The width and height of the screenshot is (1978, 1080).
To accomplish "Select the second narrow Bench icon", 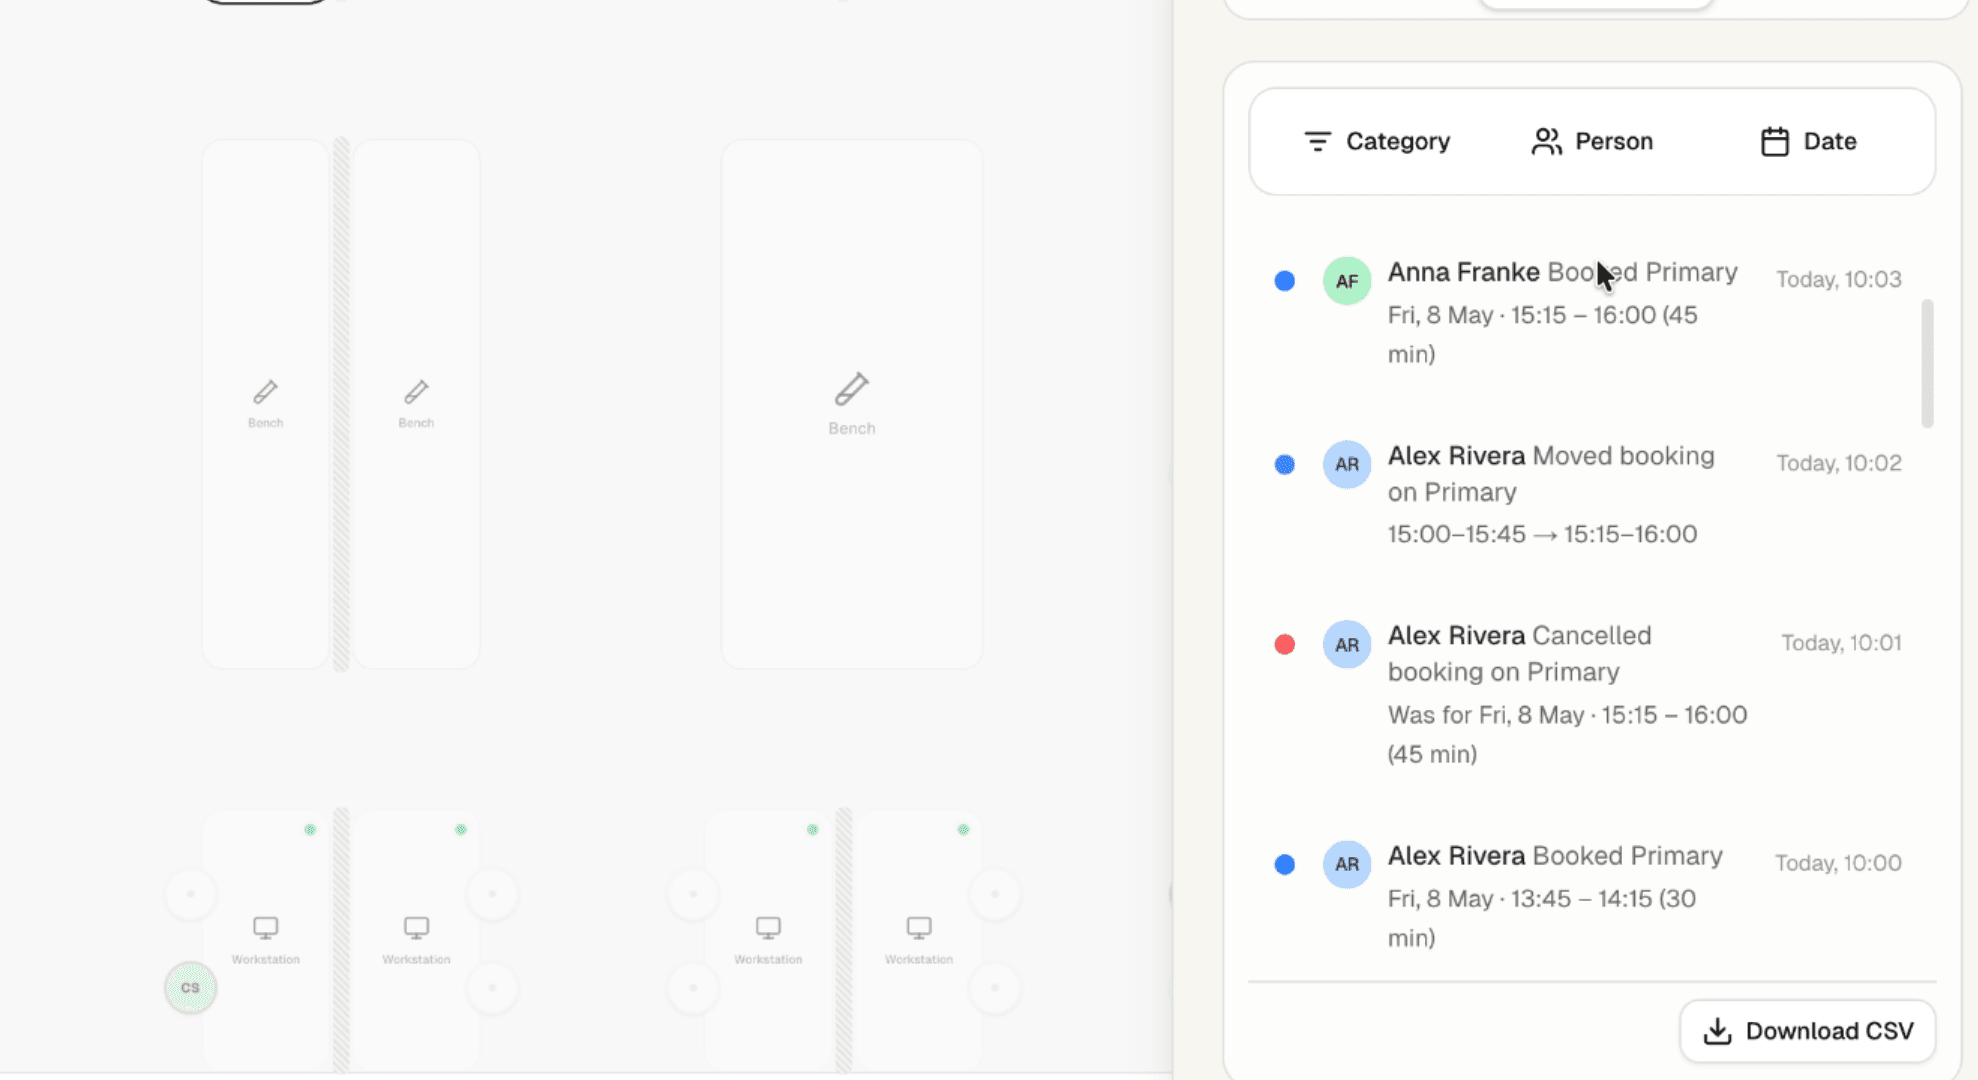I will coord(416,392).
